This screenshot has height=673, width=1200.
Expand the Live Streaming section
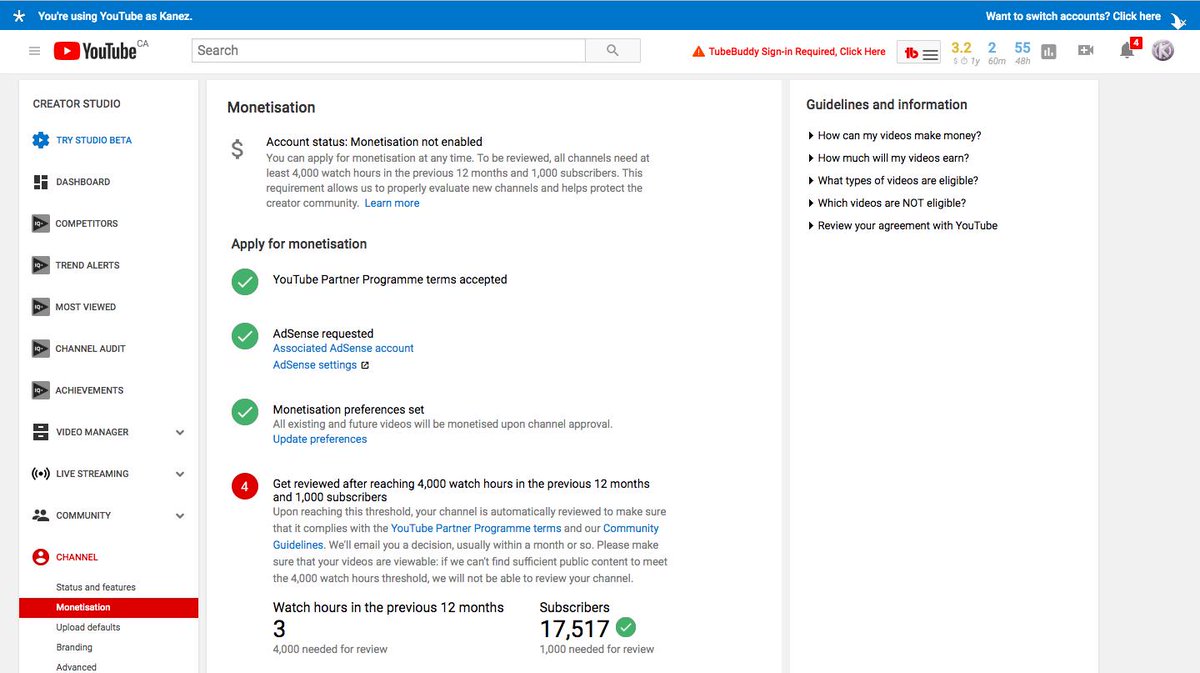click(x=180, y=474)
